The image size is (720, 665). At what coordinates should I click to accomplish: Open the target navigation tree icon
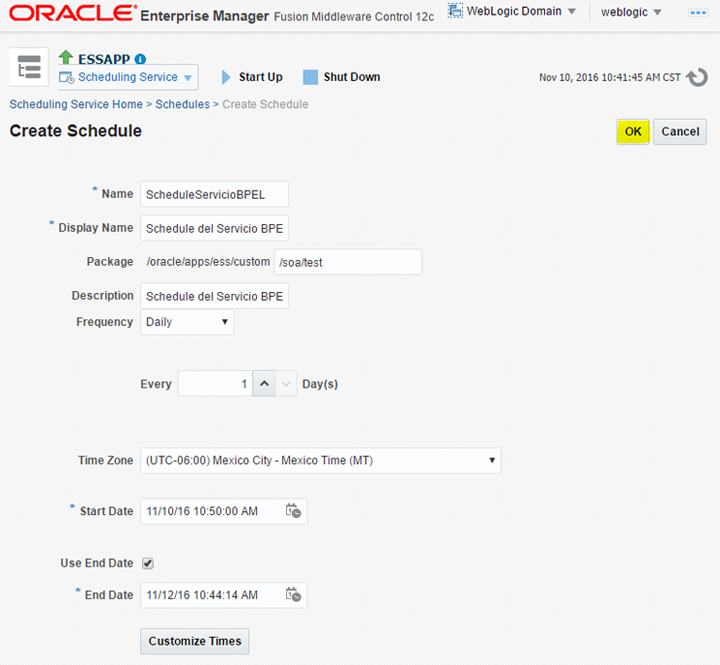click(29, 67)
